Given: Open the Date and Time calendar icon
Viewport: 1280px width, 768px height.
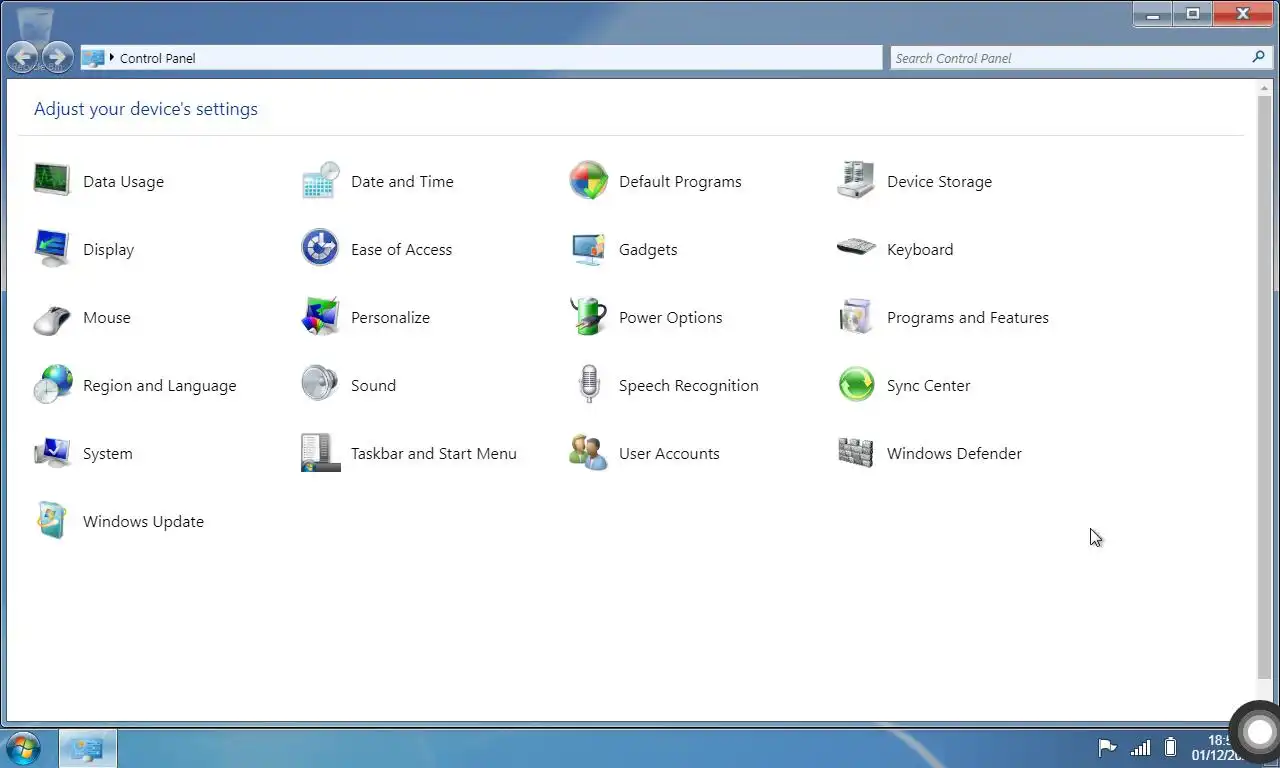Looking at the screenshot, I should [x=320, y=181].
